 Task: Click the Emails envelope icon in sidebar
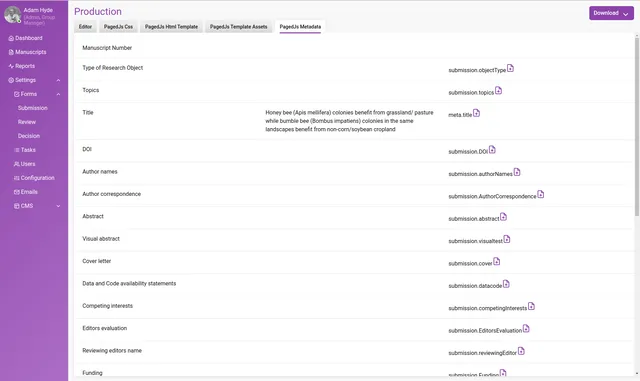[x=17, y=192]
